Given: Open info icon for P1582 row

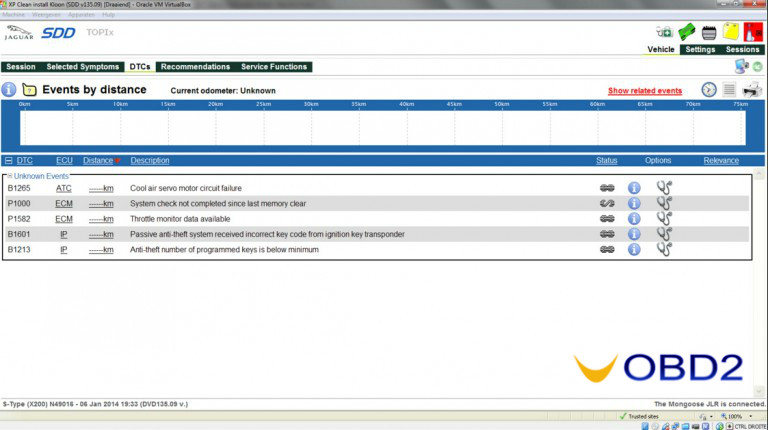Looking at the screenshot, I should pyautogui.click(x=634, y=219).
